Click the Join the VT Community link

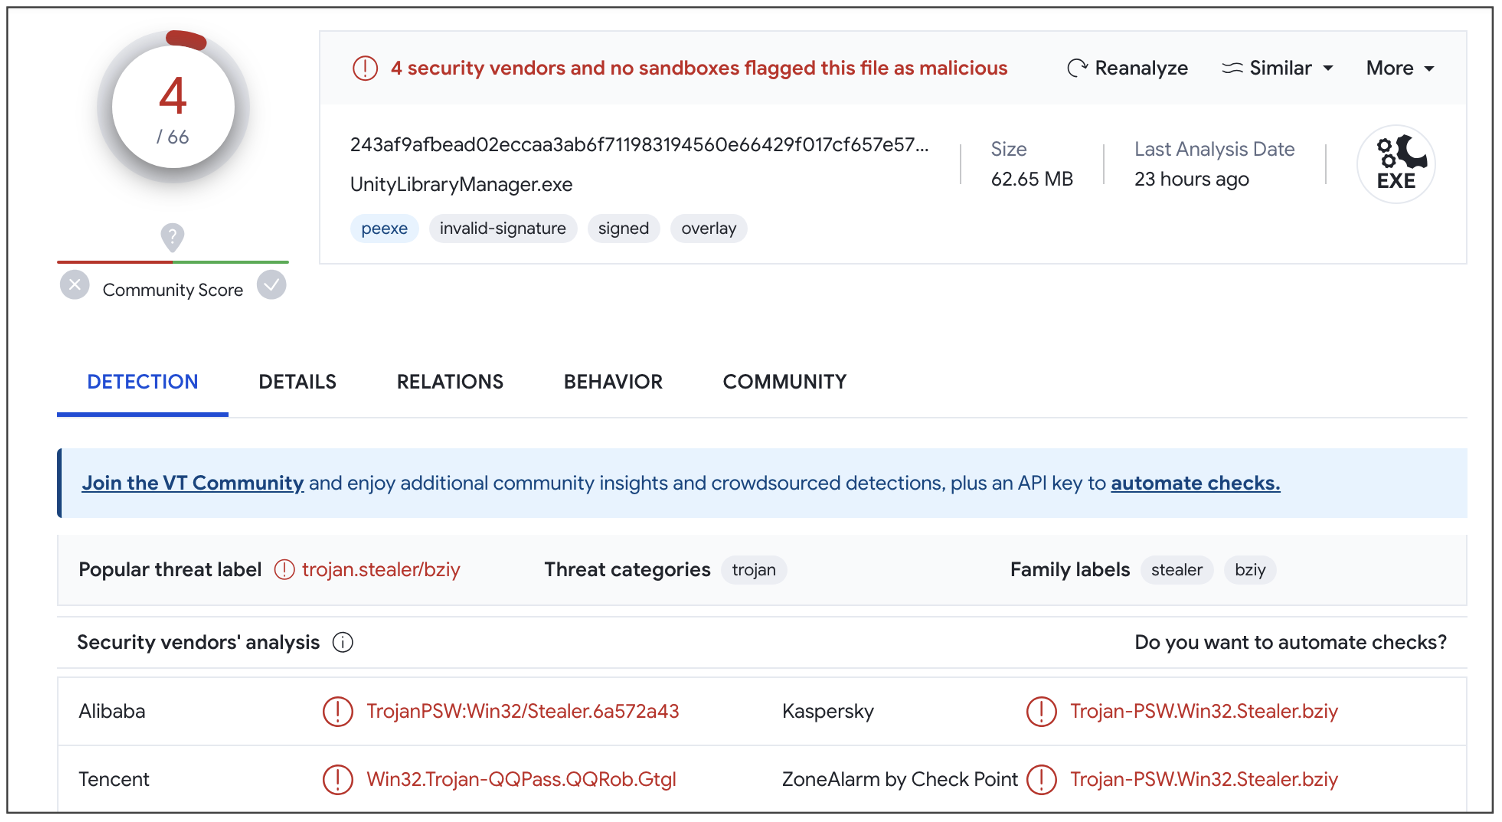[193, 483]
